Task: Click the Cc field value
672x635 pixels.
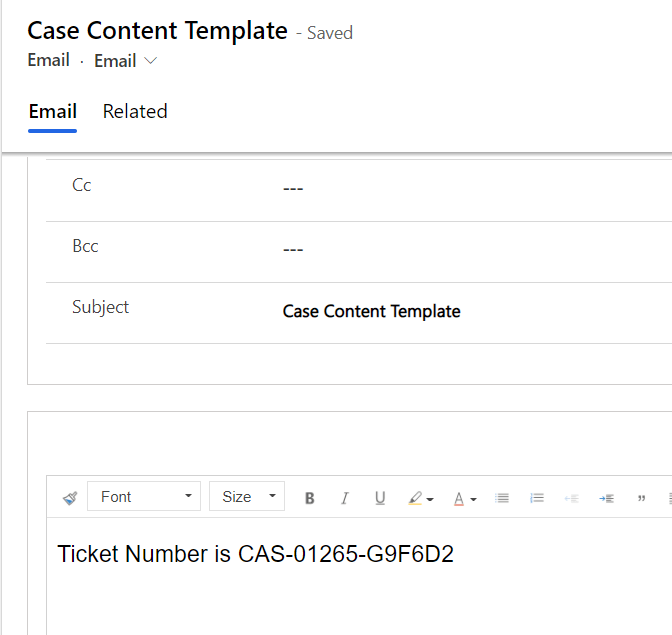Action: pos(293,188)
